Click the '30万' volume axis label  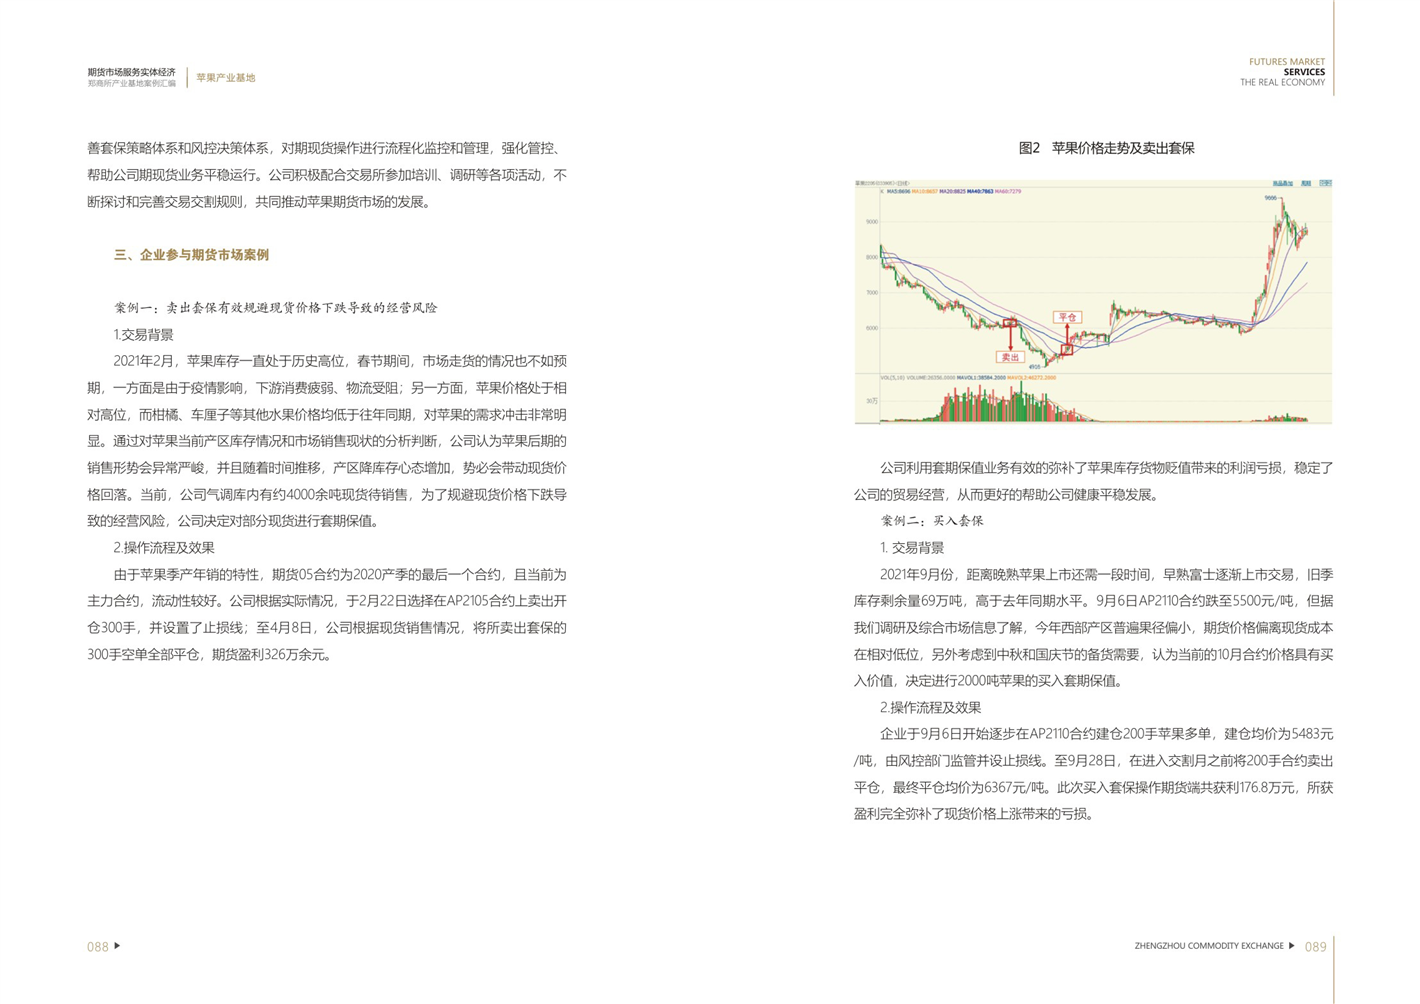(872, 401)
